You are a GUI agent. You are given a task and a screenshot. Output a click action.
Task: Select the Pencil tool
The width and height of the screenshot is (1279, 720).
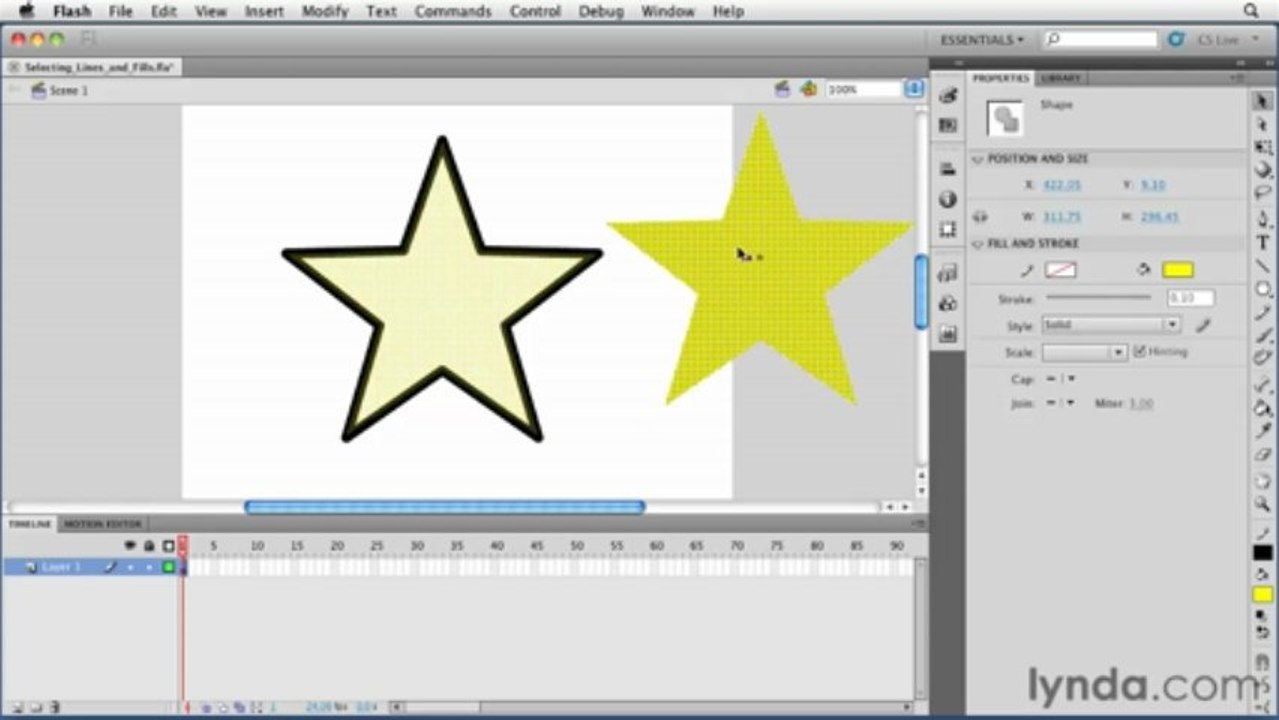click(1263, 312)
